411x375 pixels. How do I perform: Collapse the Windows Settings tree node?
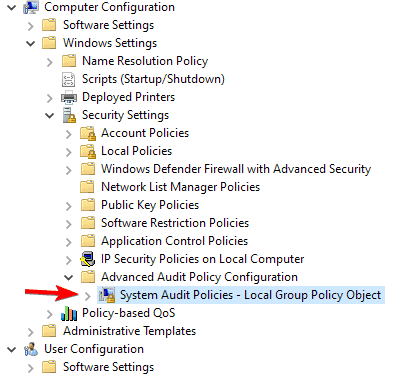pos(31,43)
